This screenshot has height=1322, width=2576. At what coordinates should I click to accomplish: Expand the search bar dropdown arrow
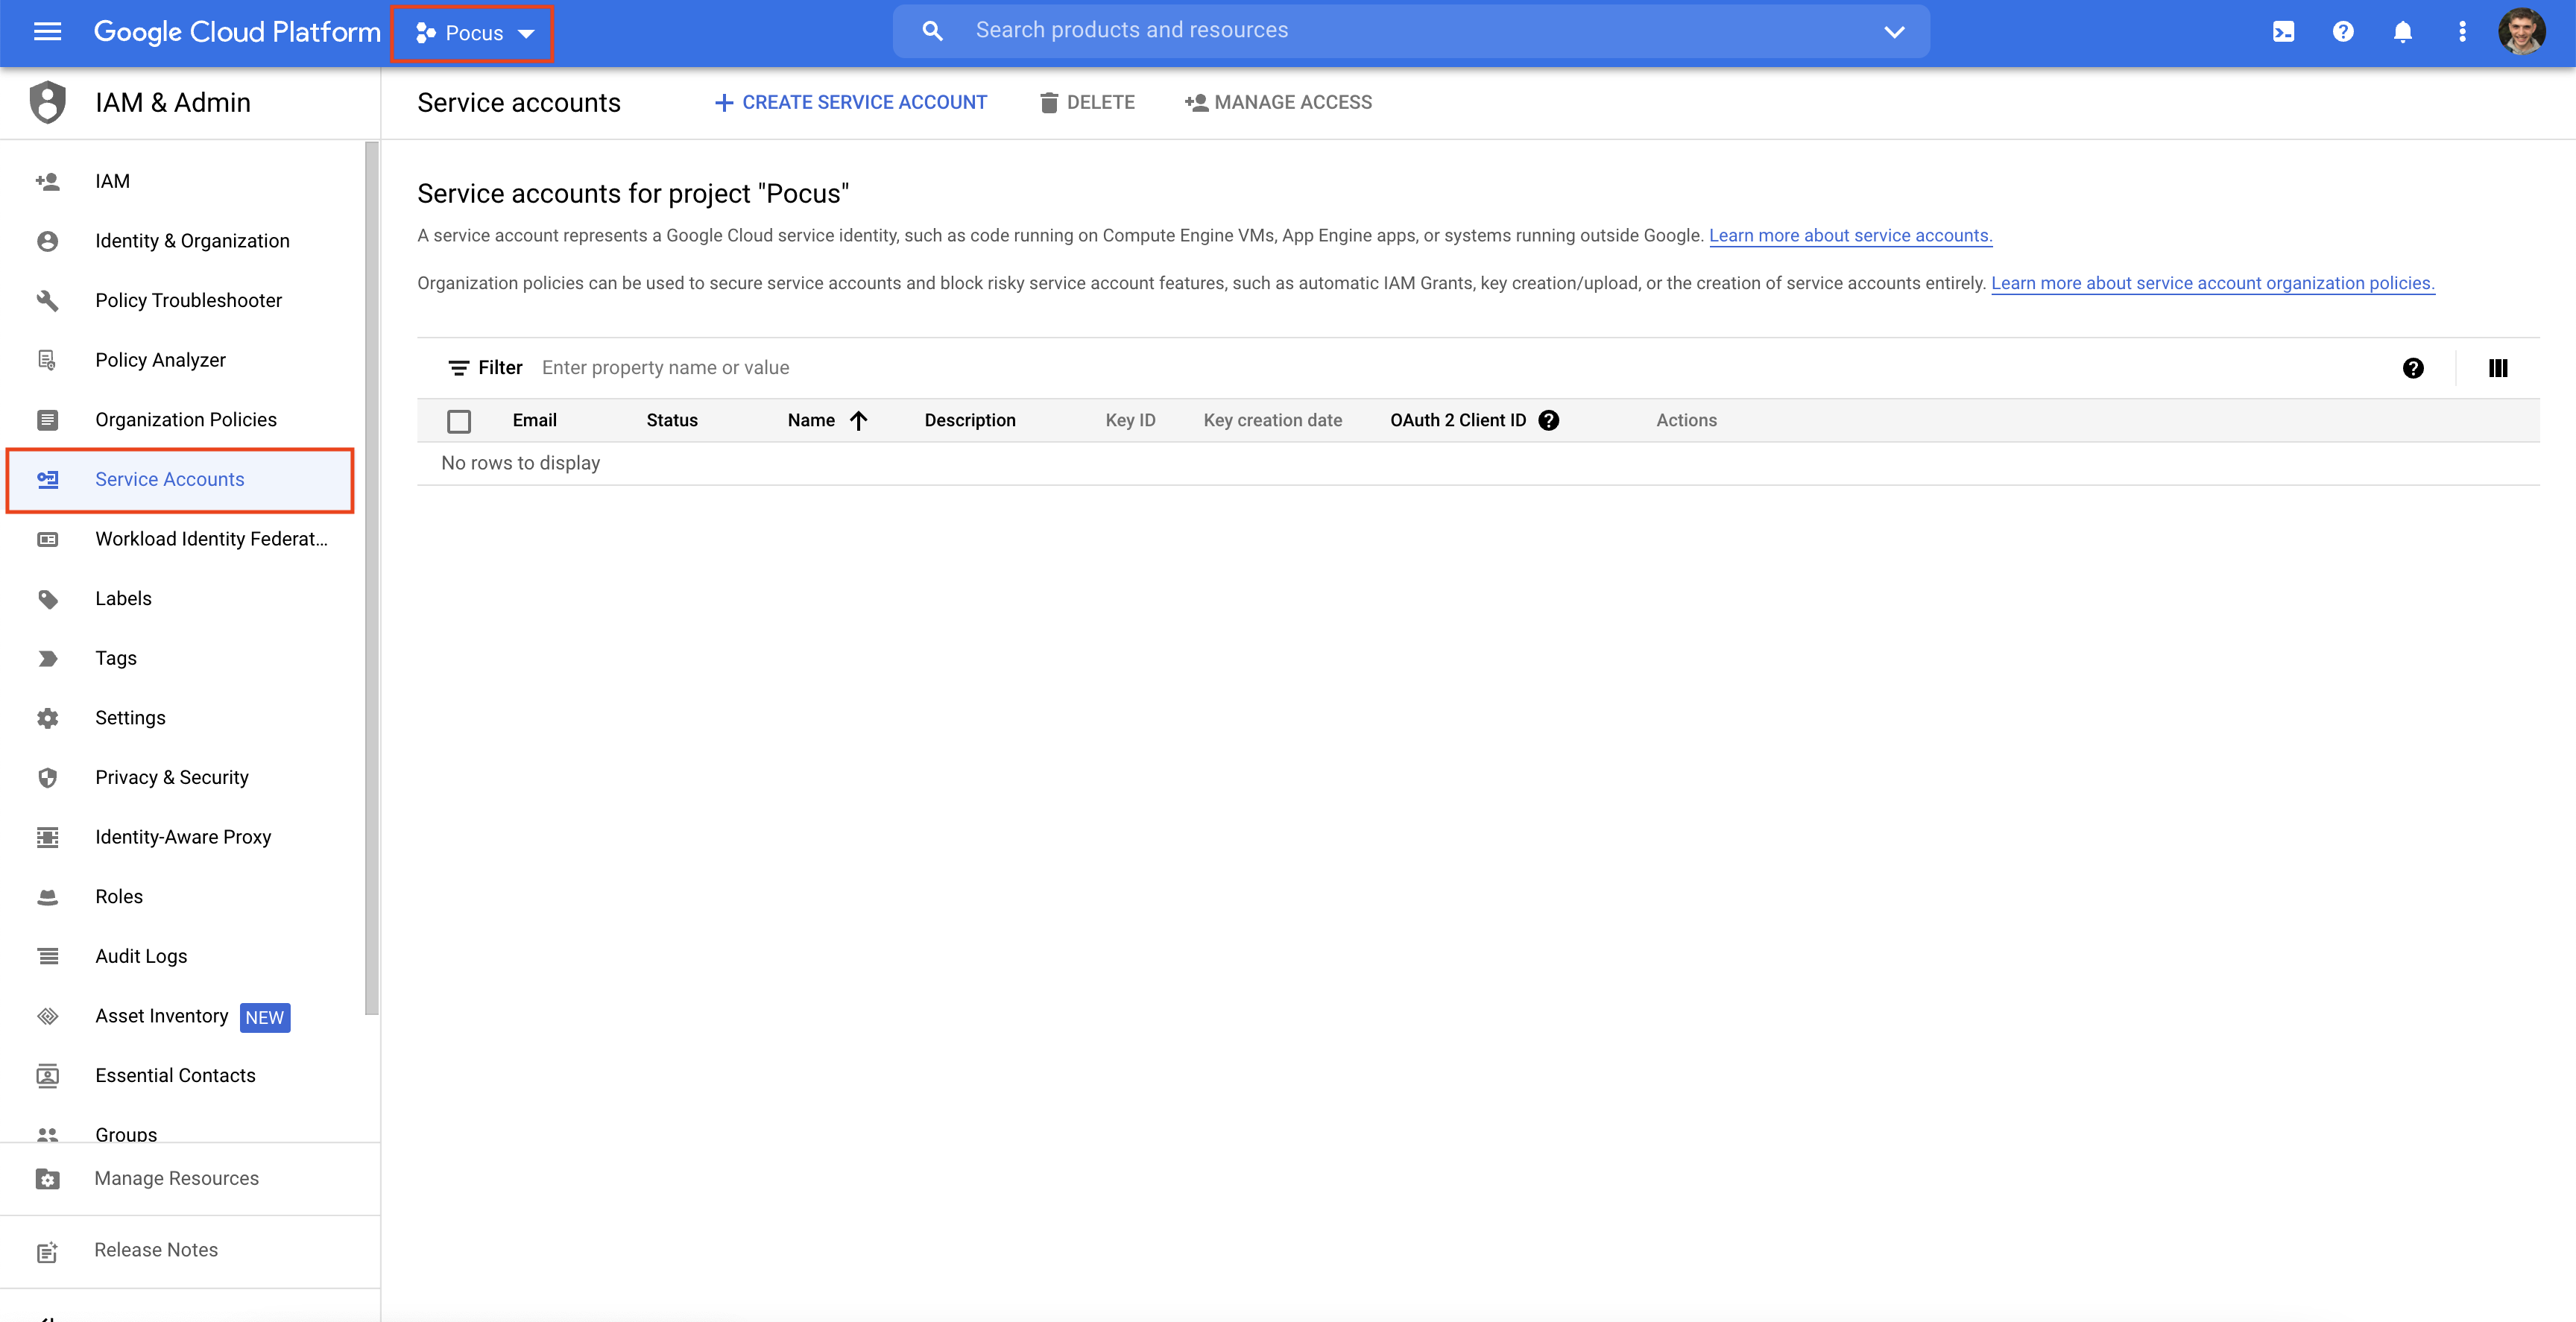[x=1894, y=31]
